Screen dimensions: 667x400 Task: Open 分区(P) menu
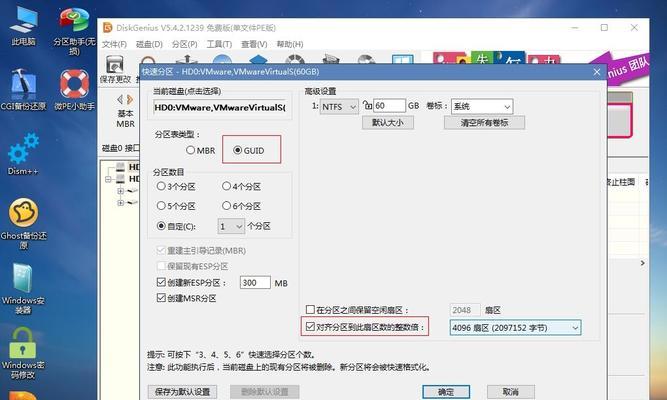[x=185, y=44]
